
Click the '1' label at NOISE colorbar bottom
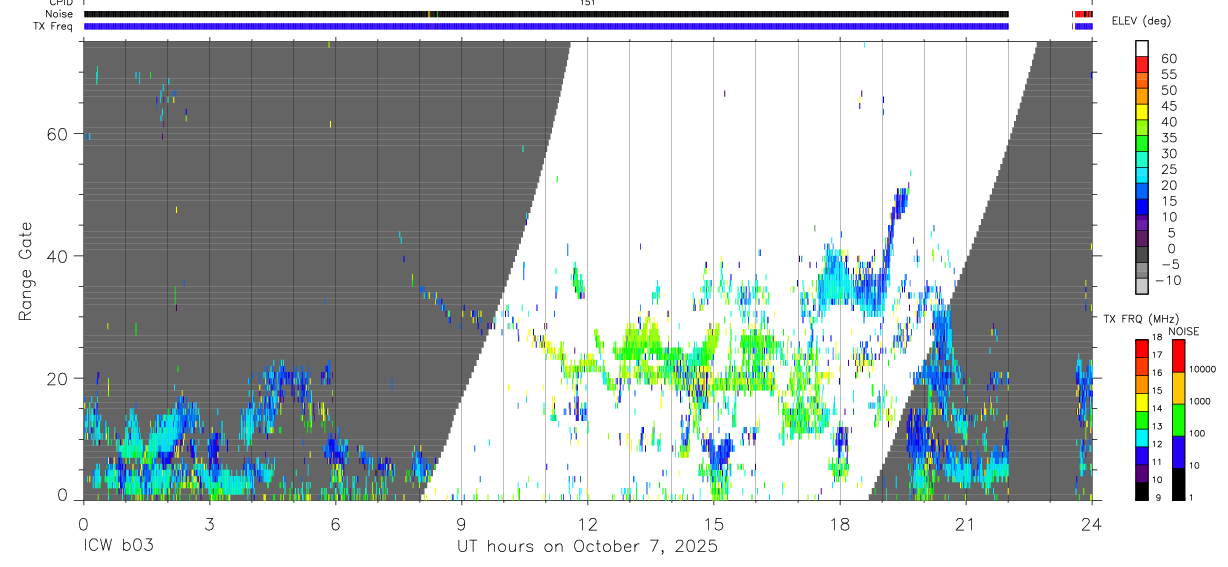[1190, 497]
